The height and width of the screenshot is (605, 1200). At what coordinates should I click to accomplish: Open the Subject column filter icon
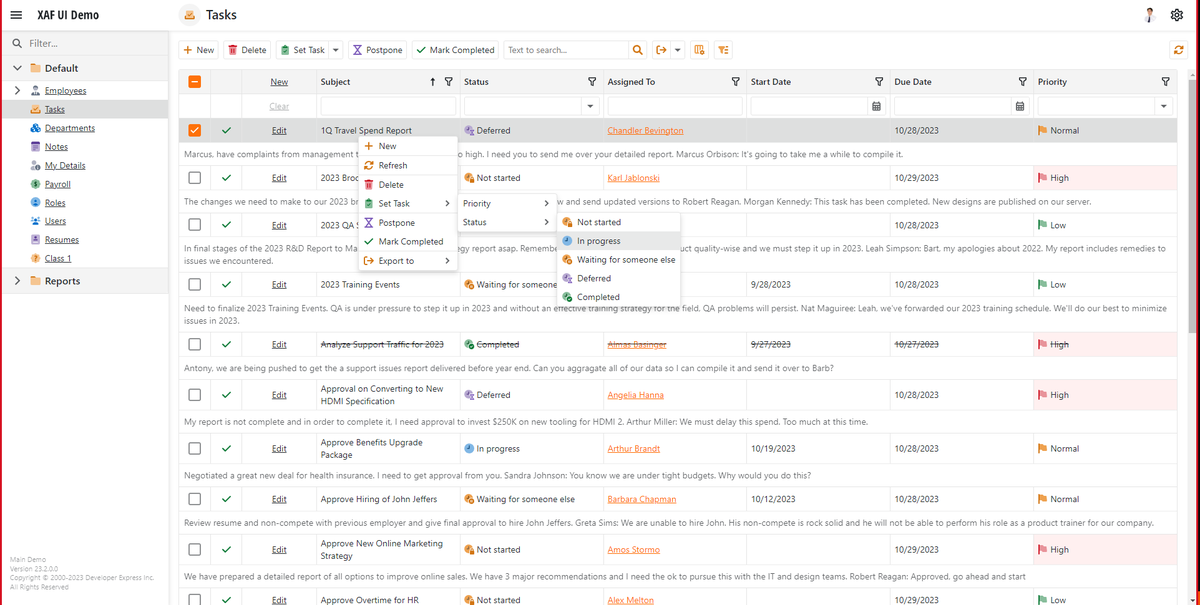[448, 82]
